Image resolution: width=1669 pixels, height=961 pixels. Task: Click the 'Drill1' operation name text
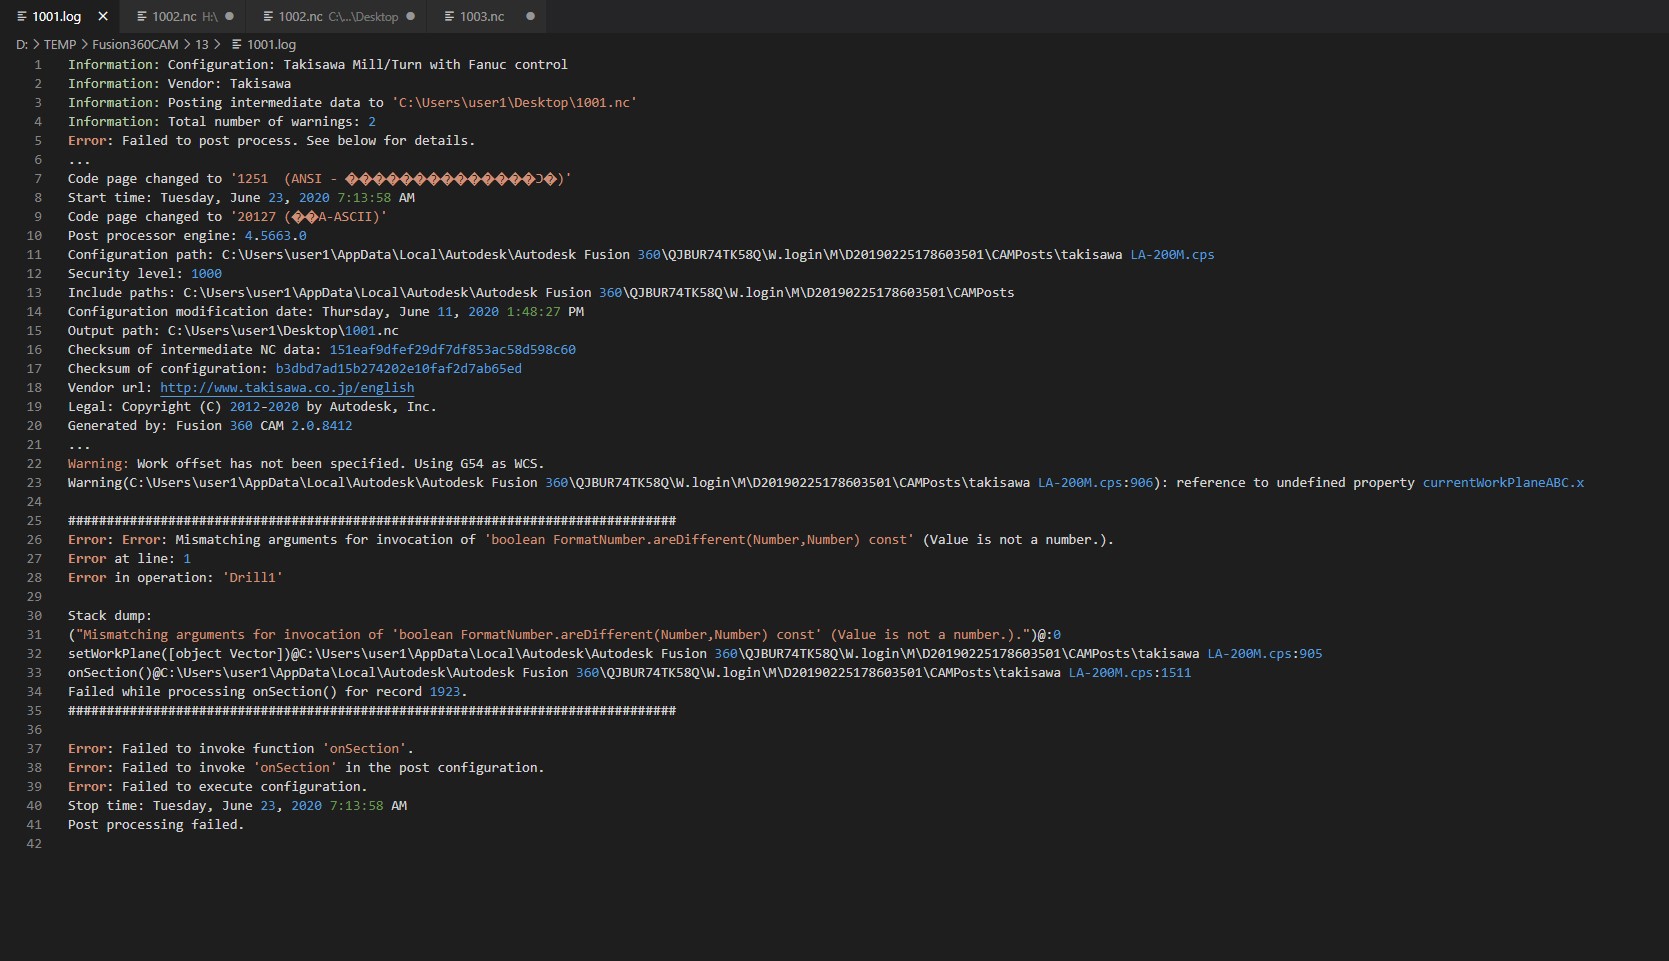(252, 577)
